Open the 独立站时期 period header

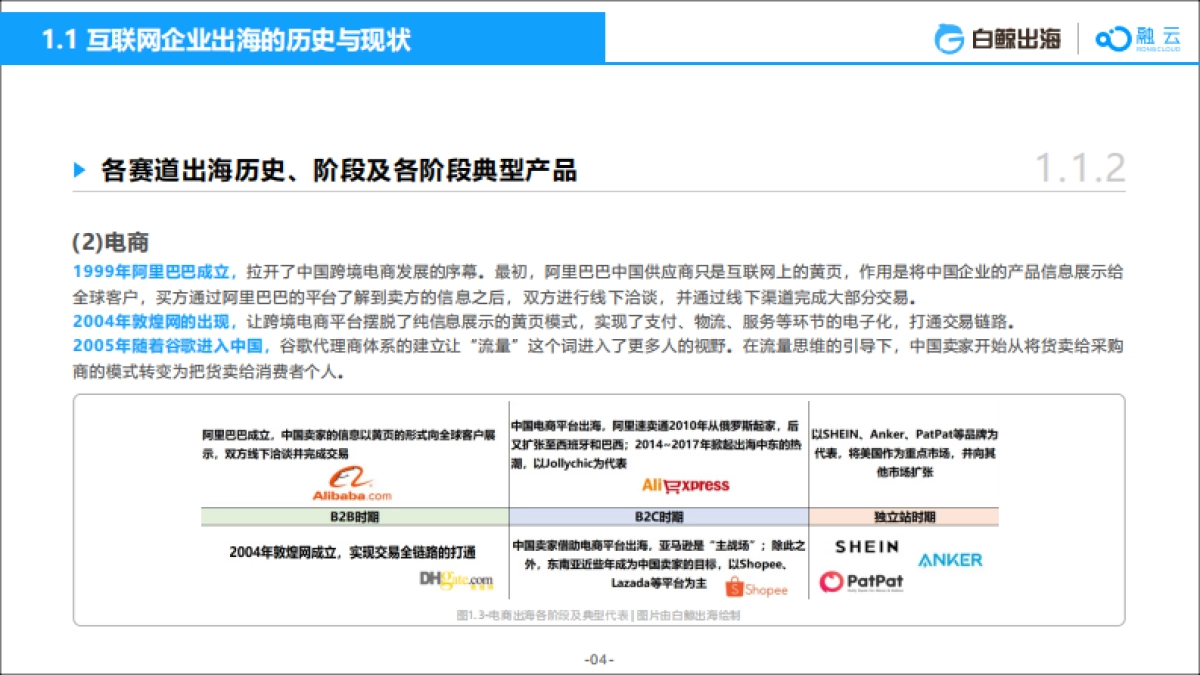coord(903,518)
